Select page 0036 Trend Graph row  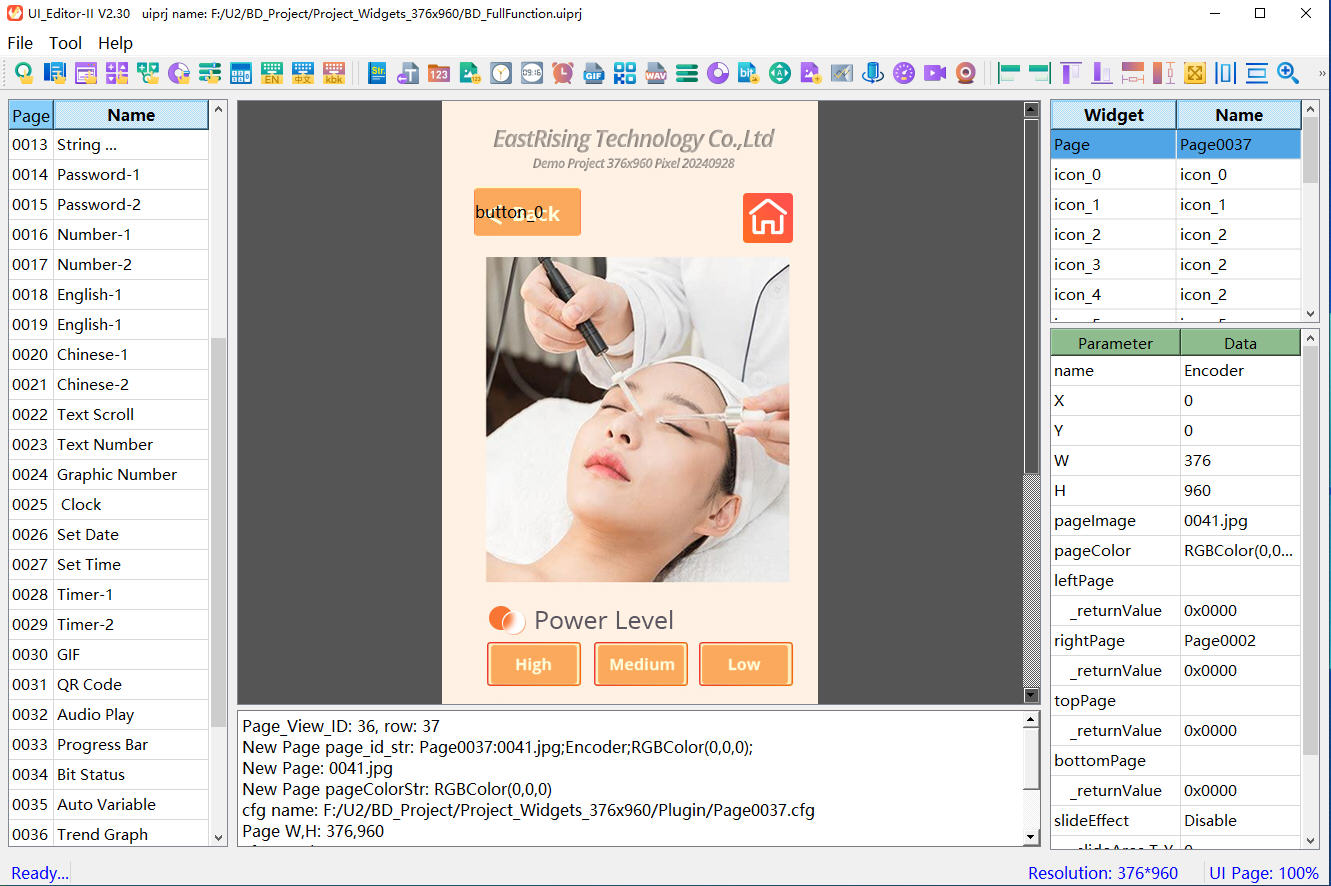[x=109, y=834]
